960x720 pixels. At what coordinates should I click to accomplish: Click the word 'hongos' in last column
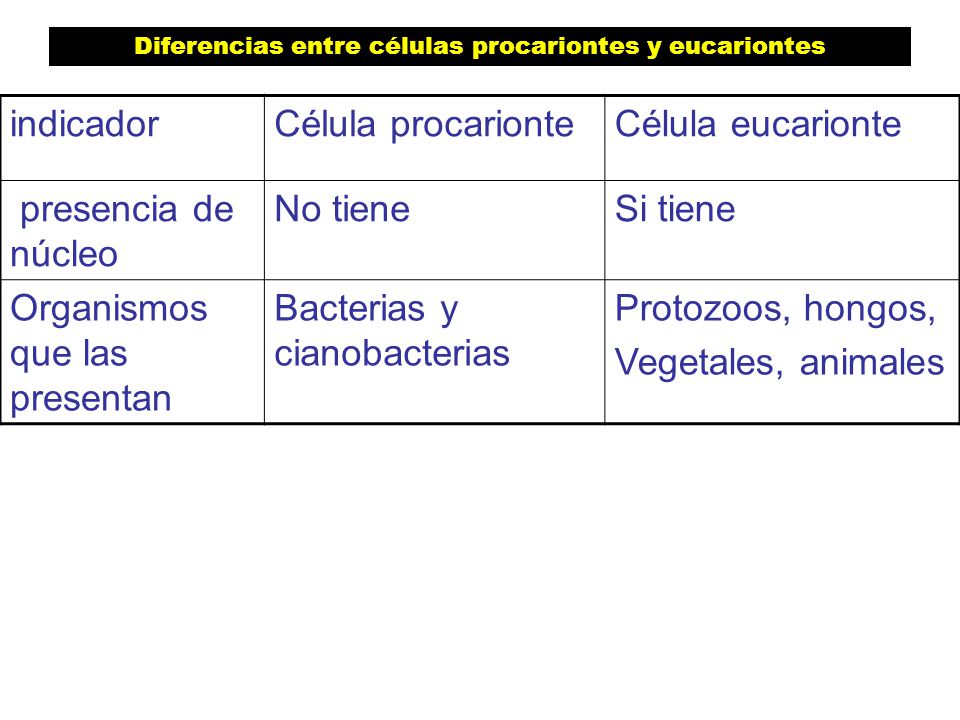[x=869, y=310]
